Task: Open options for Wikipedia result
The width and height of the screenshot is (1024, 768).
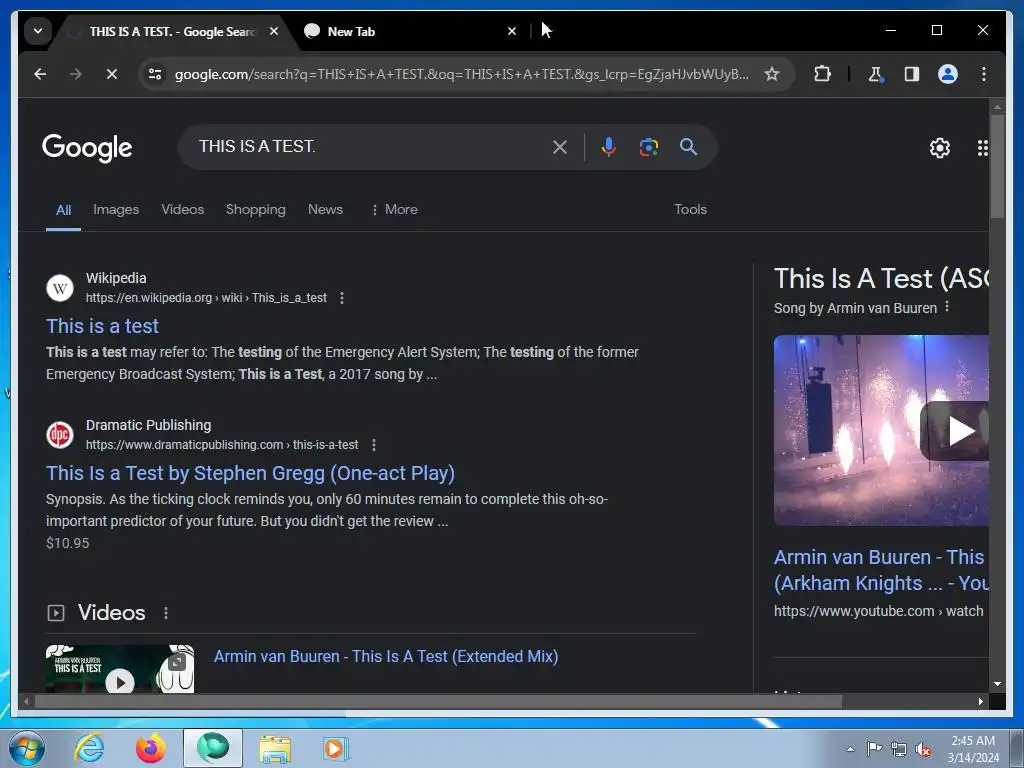Action: pos(342,298)
